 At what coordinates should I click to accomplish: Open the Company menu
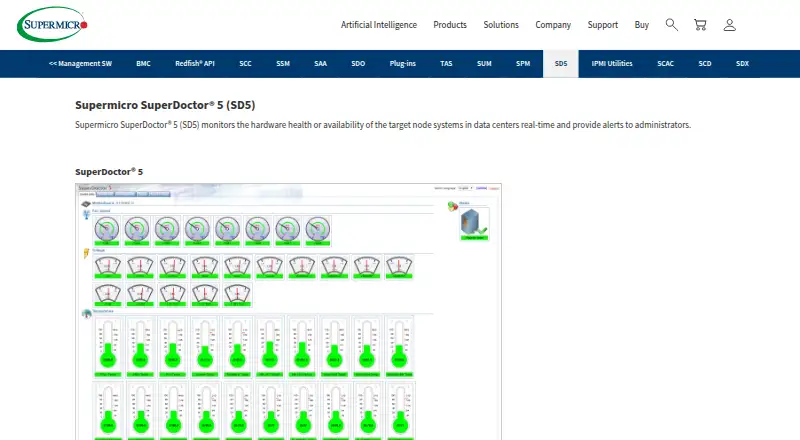[x=553, y=25]
